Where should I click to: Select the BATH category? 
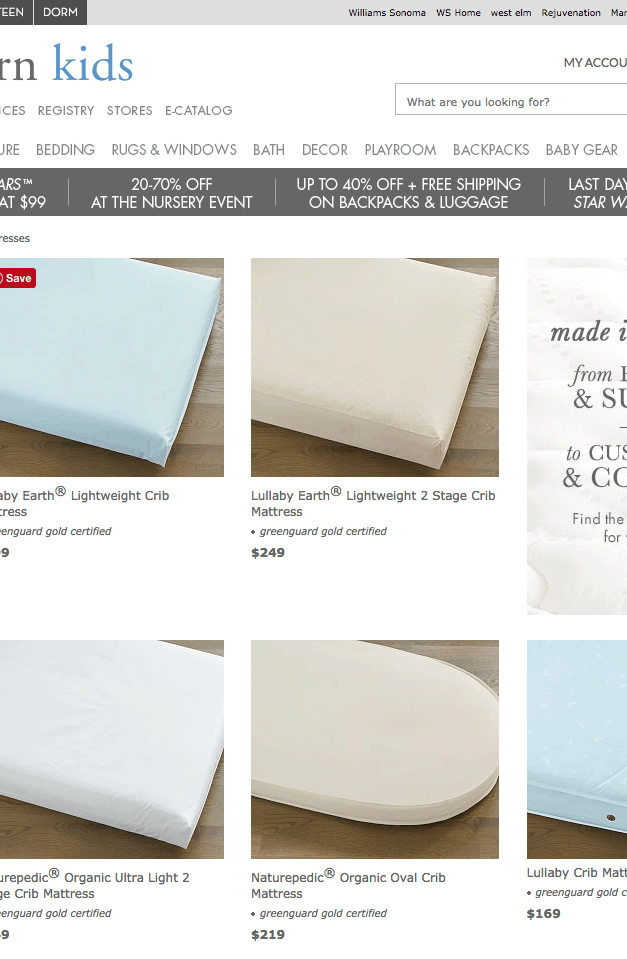point(269,150)
